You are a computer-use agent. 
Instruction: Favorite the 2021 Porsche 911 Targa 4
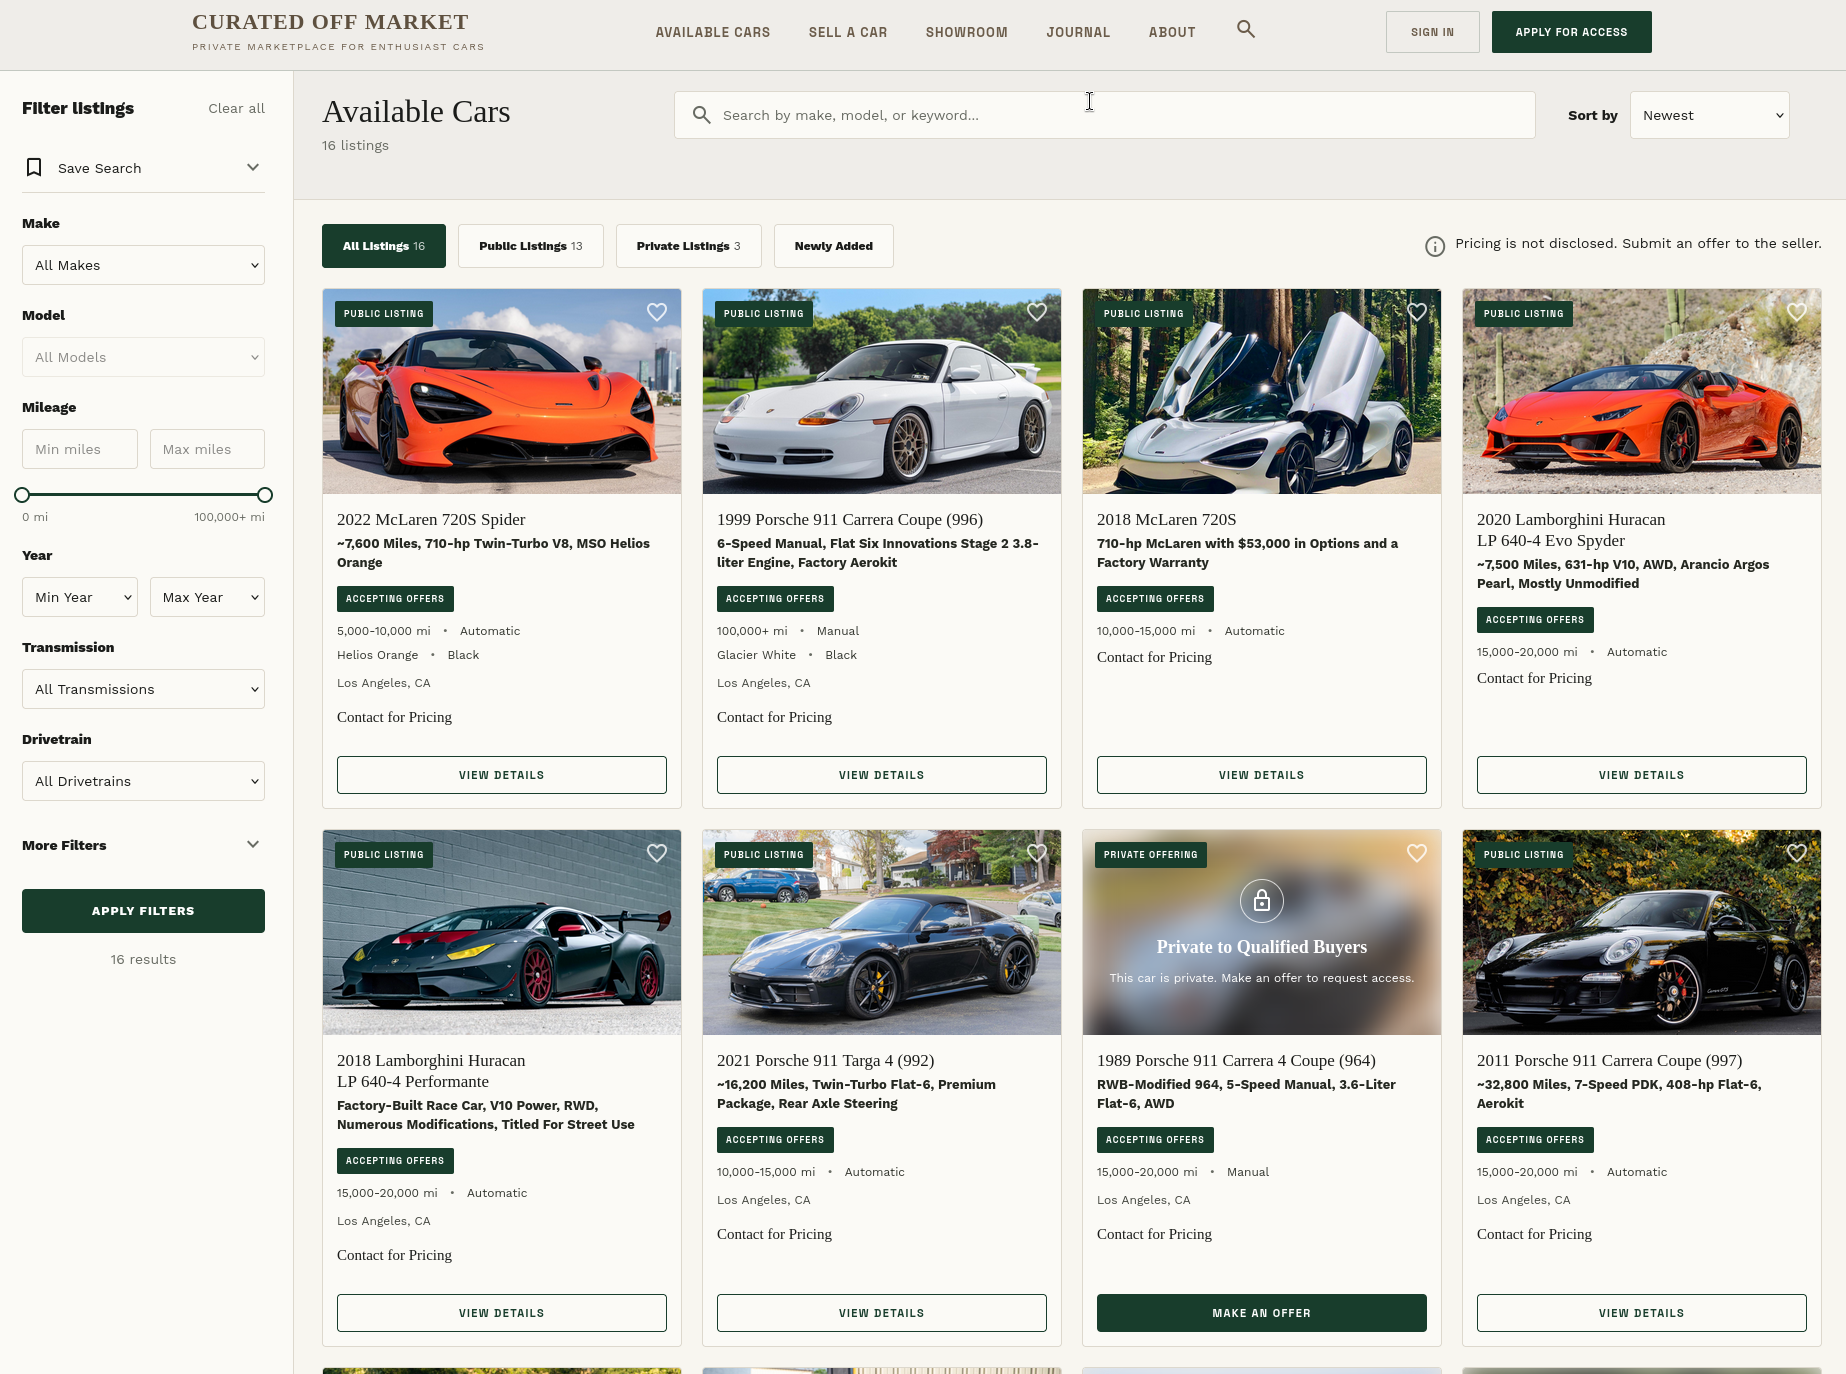point(1037,853)
